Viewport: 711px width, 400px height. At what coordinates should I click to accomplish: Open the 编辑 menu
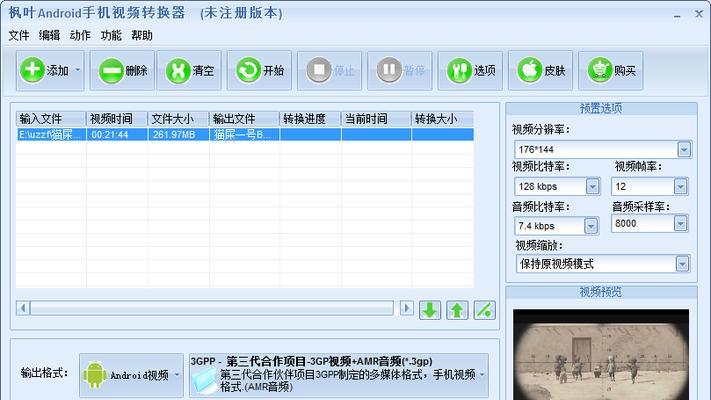click(x=49, y=35)
